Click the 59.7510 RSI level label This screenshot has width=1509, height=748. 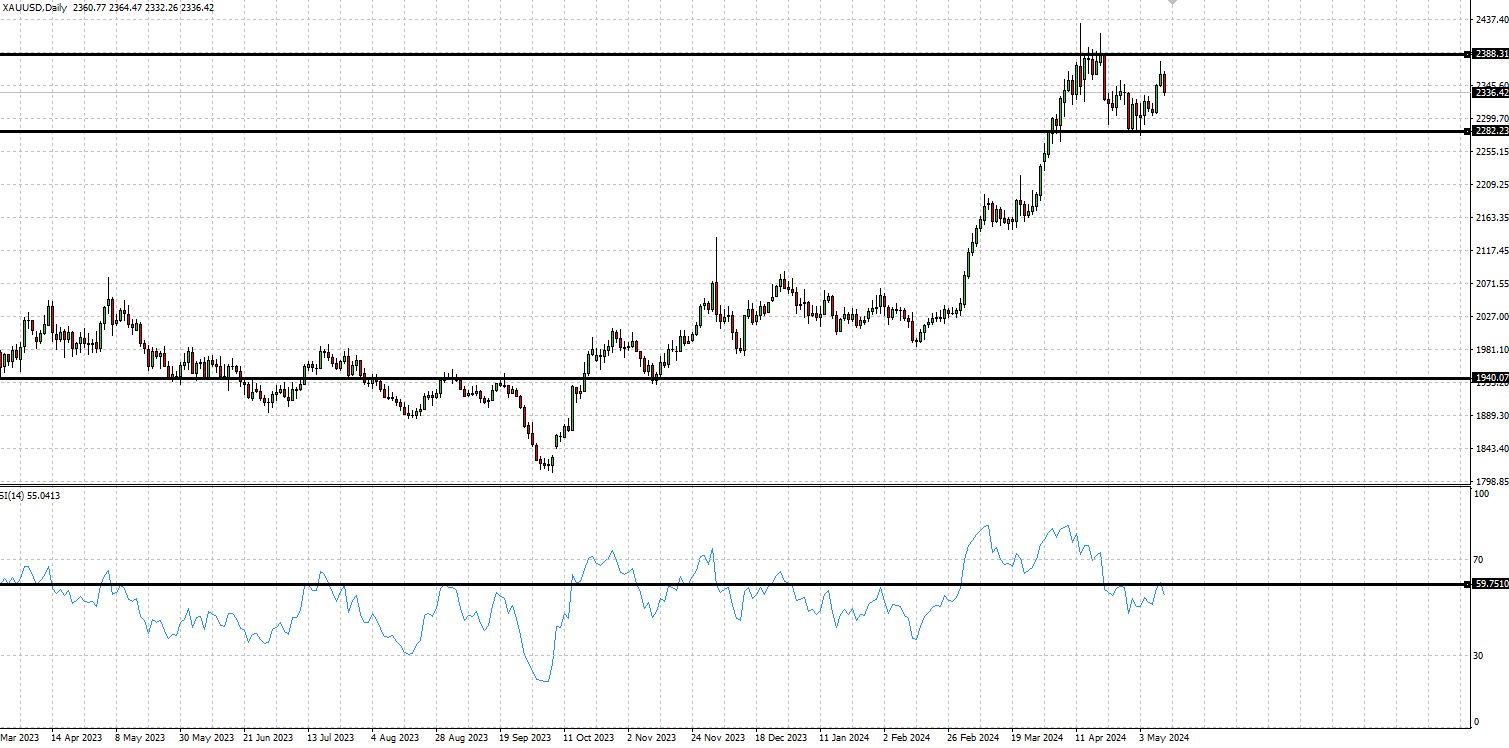coord(1490,584)
